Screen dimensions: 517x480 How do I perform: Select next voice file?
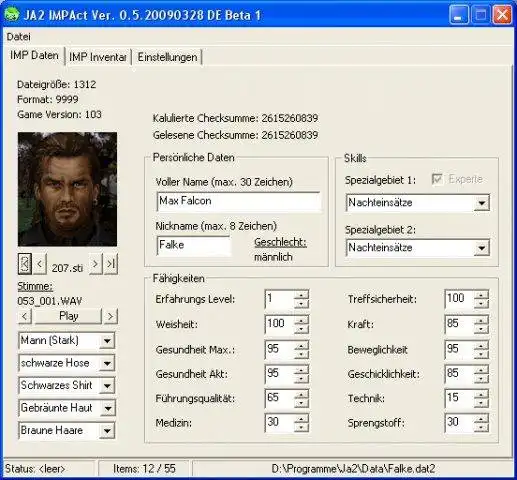[x=111, y=316]
